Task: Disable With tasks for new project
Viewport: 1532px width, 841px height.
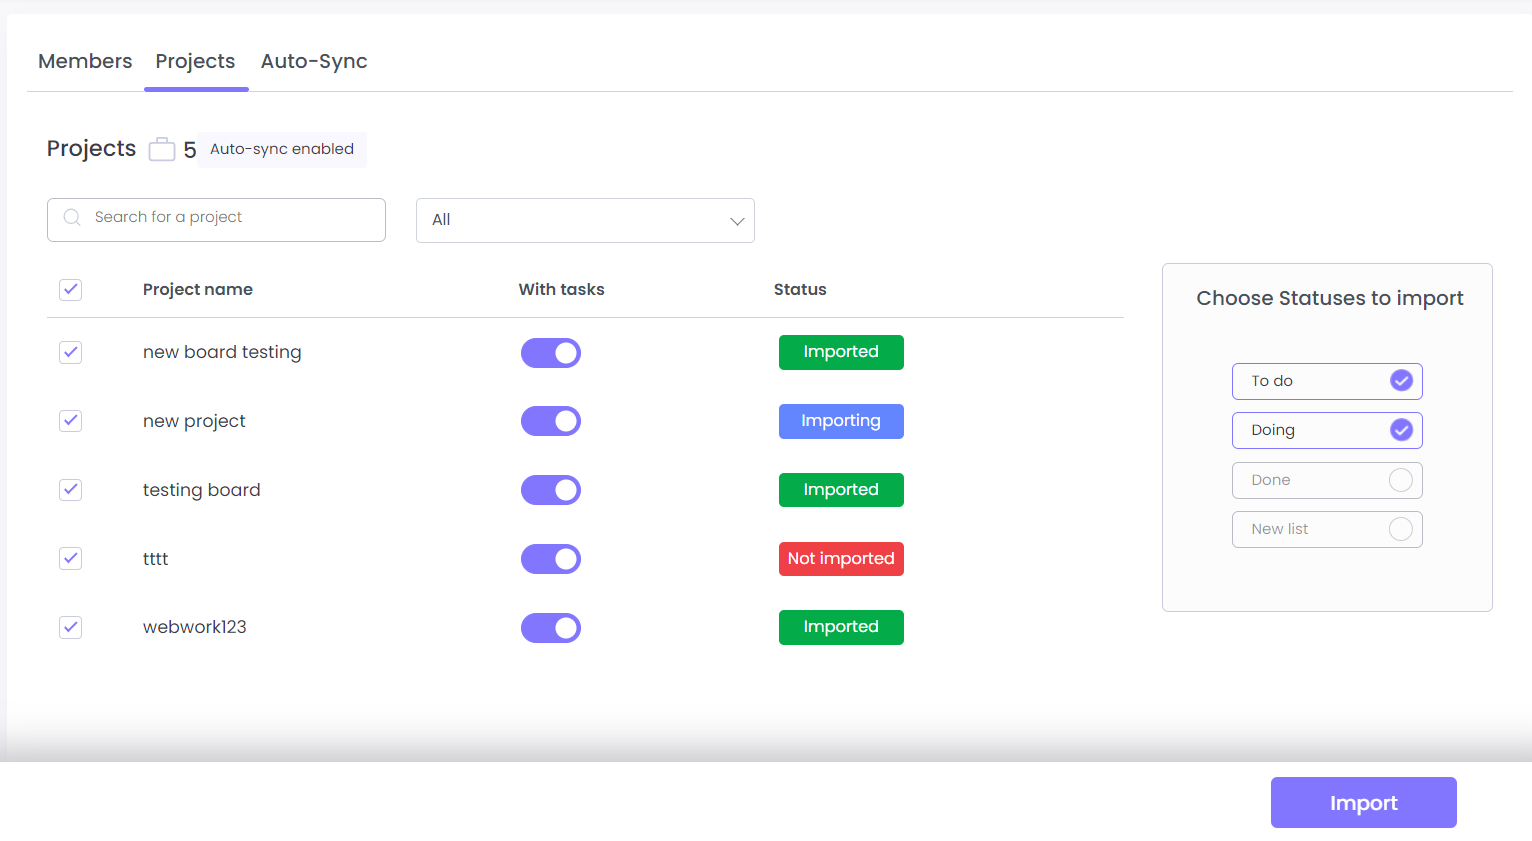Action: pyautogui.click(x=551, y=421)
